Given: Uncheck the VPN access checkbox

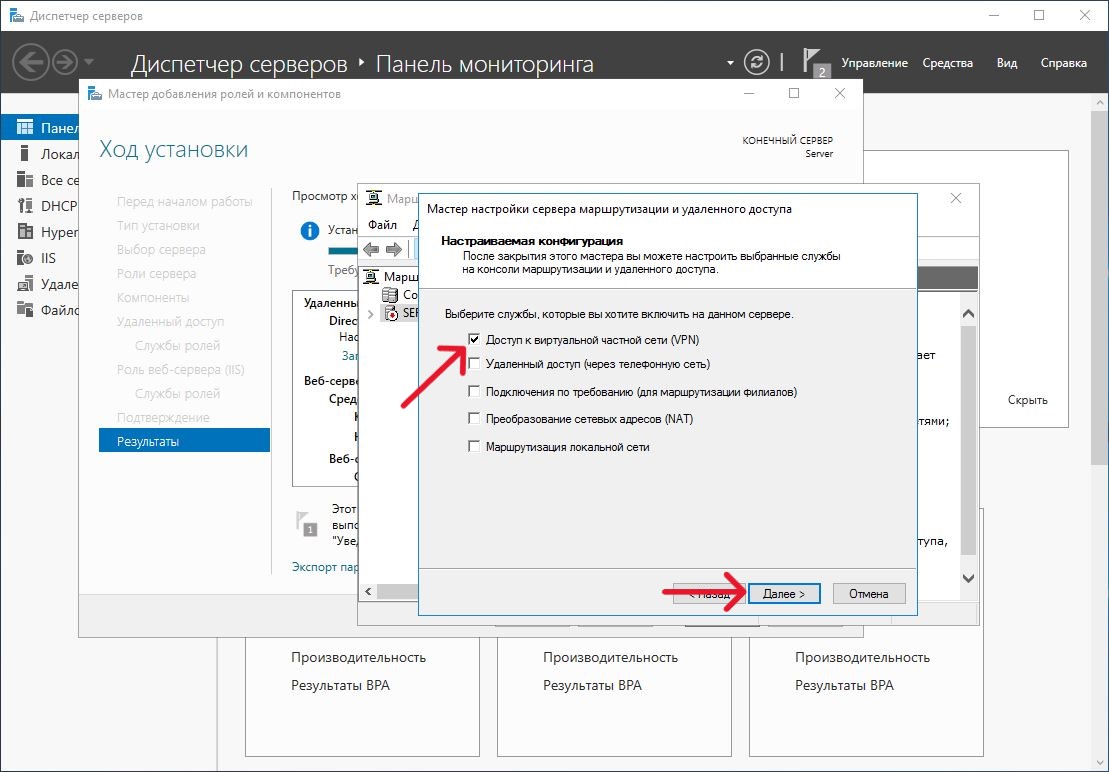Looking at the screenshot, I should 474,340.
